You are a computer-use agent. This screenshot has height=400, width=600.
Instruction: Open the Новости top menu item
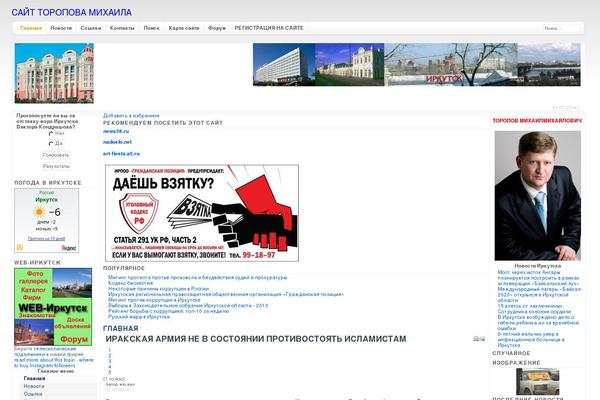click(61, 28)
